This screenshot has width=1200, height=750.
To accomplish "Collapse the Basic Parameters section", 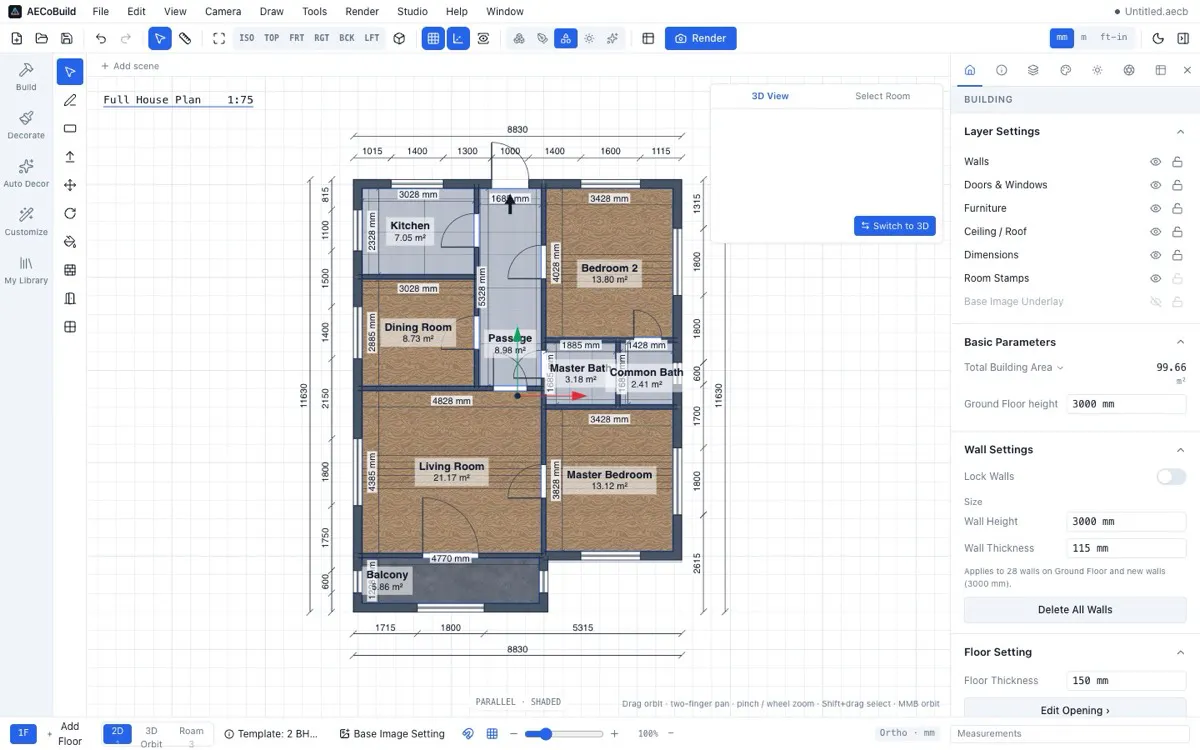I will [x=1180, y=342].
